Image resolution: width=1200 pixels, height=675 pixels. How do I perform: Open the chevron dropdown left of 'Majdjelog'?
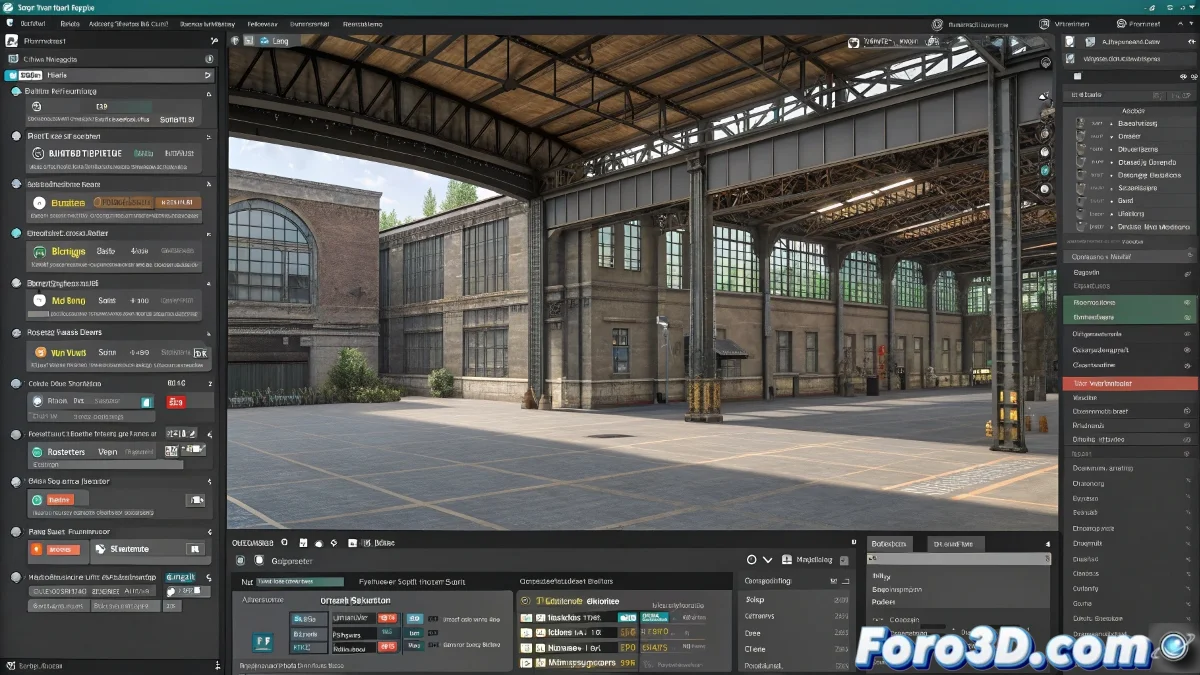tap(768, 560)
